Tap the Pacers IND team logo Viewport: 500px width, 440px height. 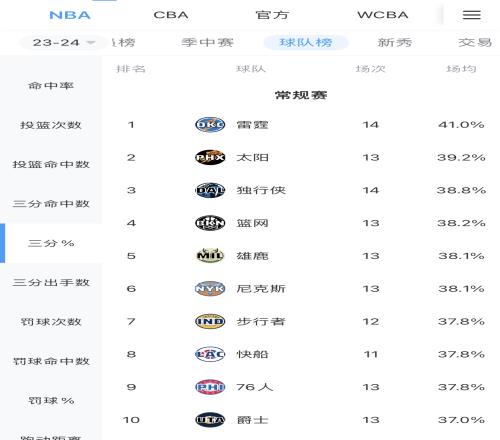click(x=210, y=321)
